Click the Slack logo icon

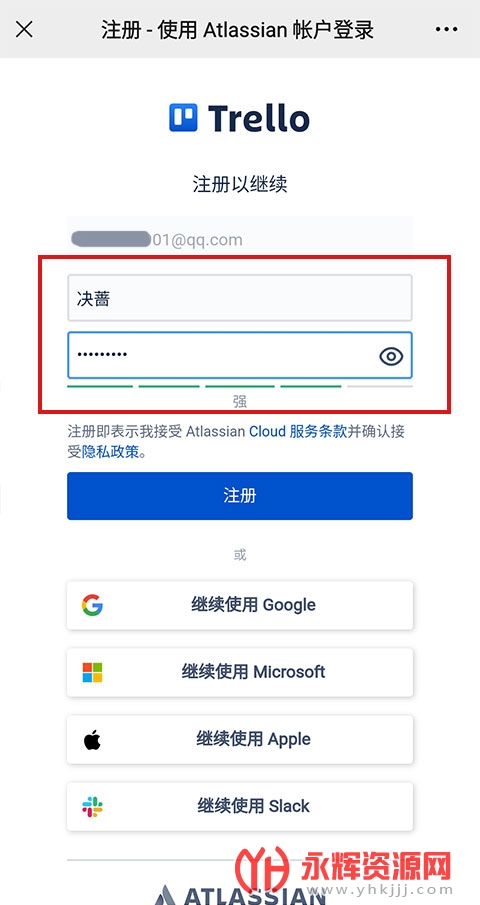pos(92,806)
